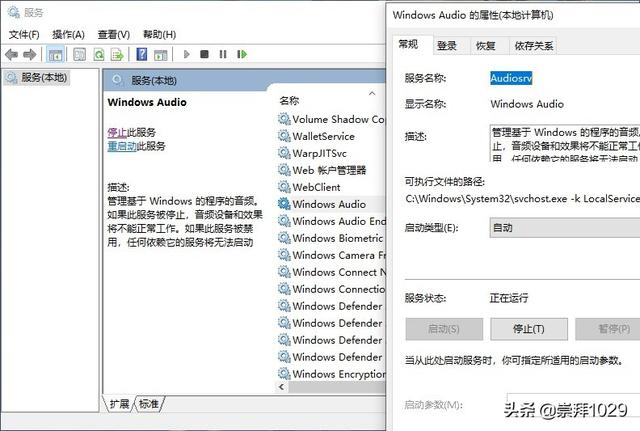Open the 查看(V) menu
640x431 pixels.
(x=113, y=35)
